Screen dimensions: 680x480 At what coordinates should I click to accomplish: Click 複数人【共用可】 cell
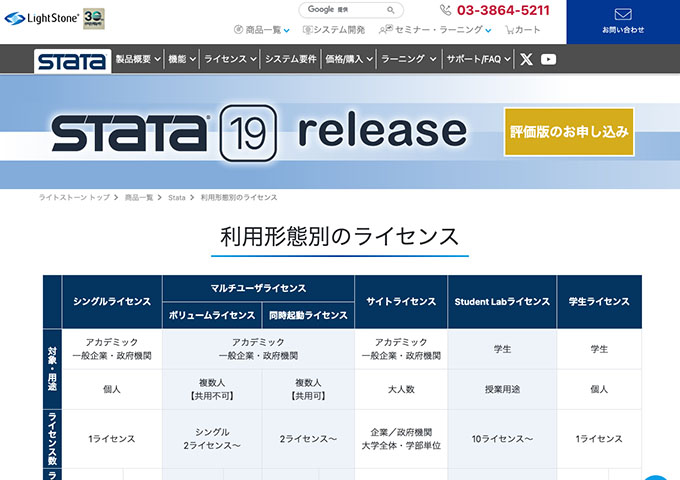point(308,389)
